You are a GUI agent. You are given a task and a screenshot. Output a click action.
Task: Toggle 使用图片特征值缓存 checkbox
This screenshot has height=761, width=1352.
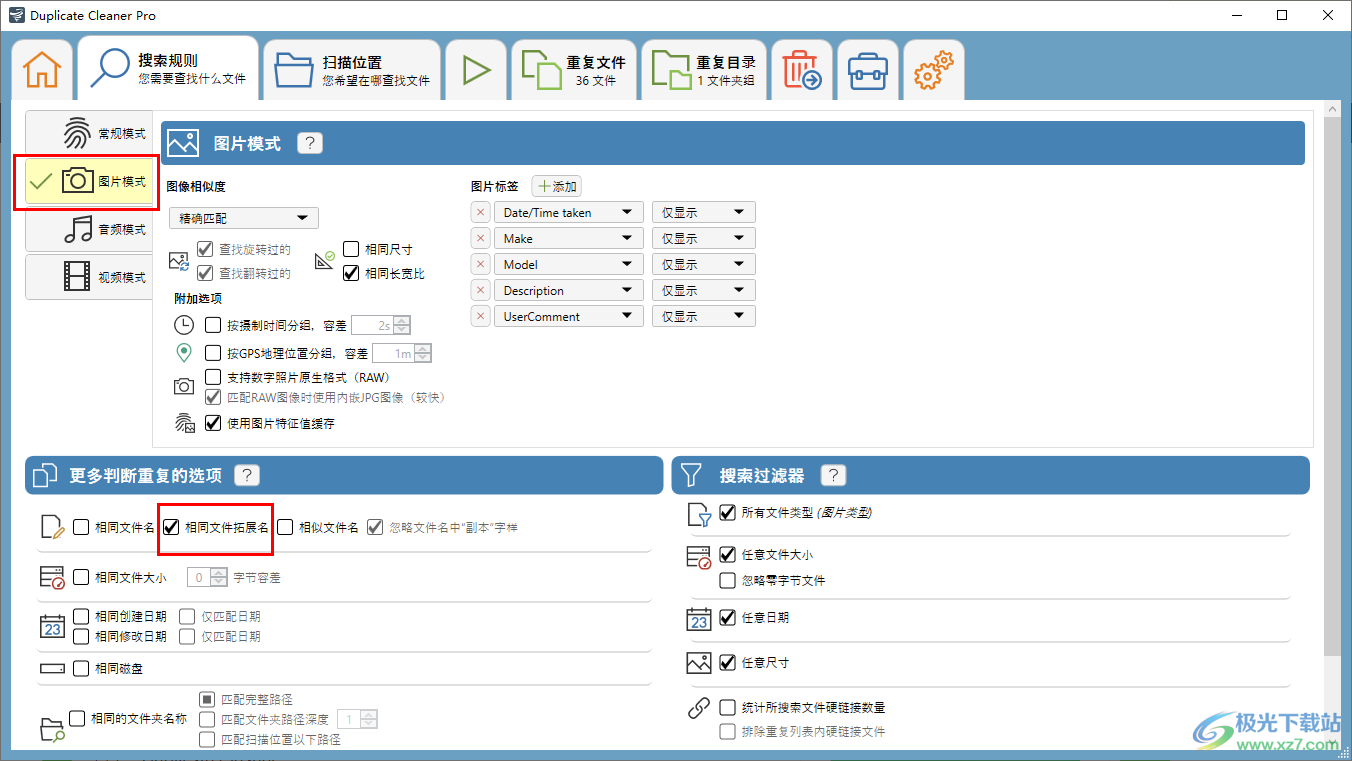click(x=213, y=423)
